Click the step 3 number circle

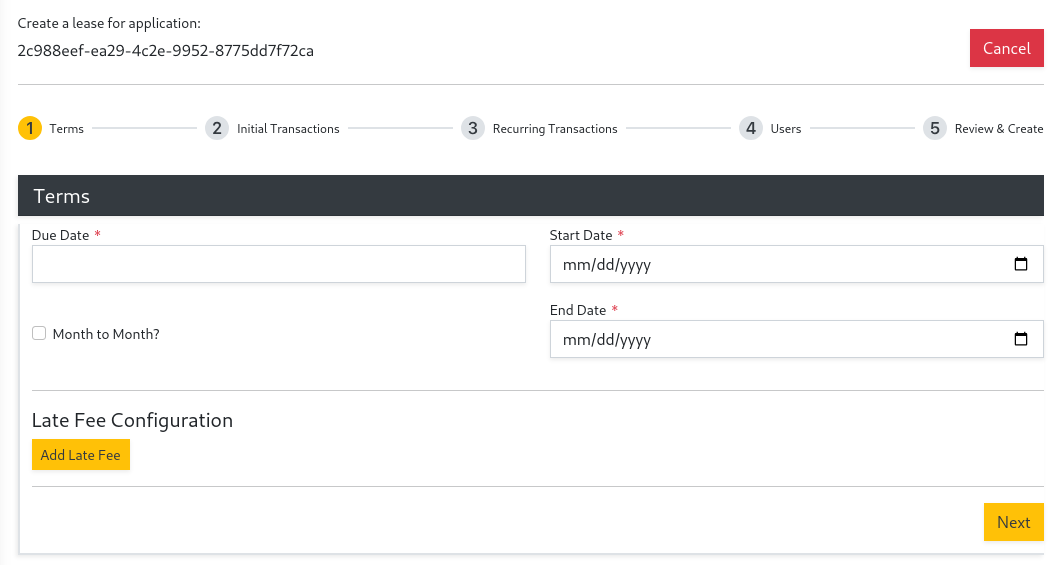472,128
